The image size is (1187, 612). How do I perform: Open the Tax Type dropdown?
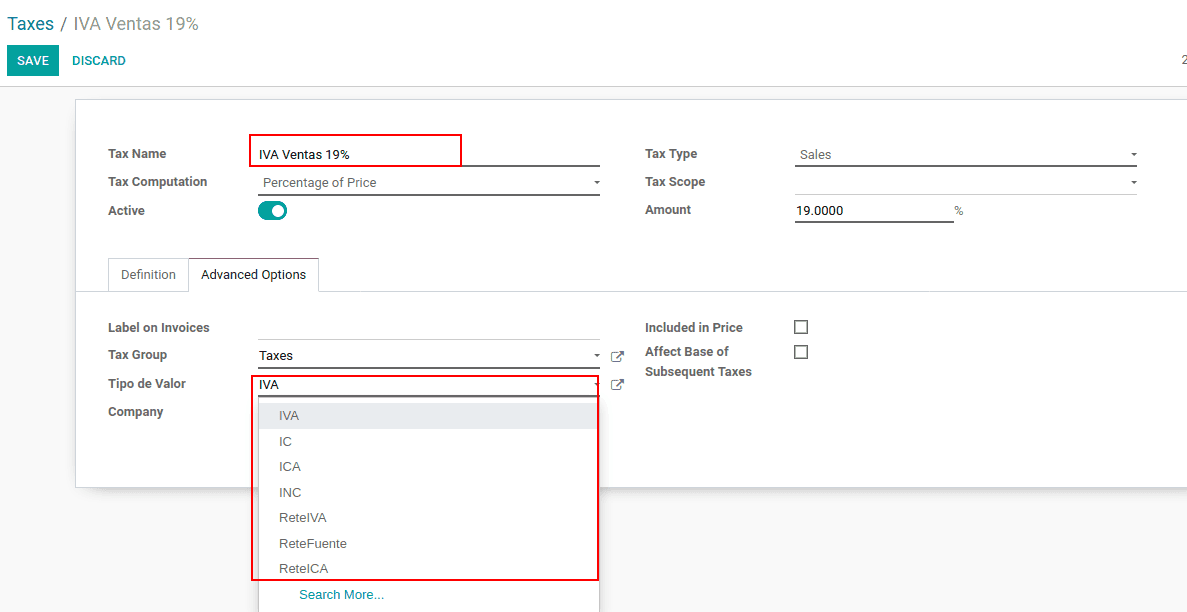966,155
